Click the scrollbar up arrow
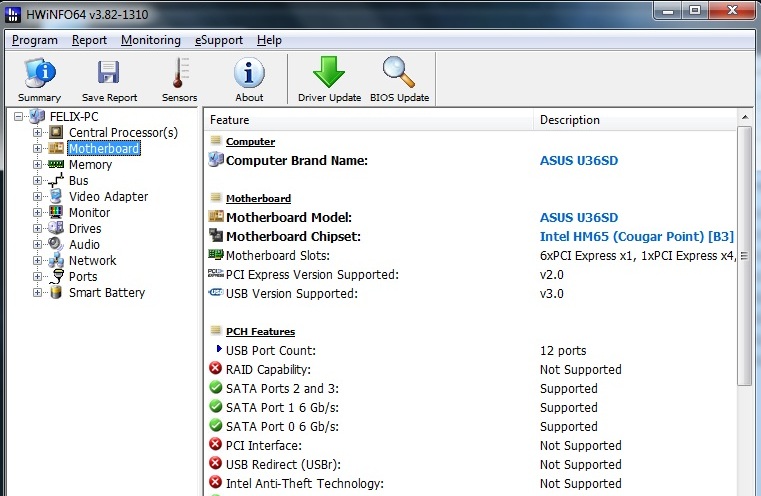The height and width of the screenshot is (496, 761). [x=744, y=117]
